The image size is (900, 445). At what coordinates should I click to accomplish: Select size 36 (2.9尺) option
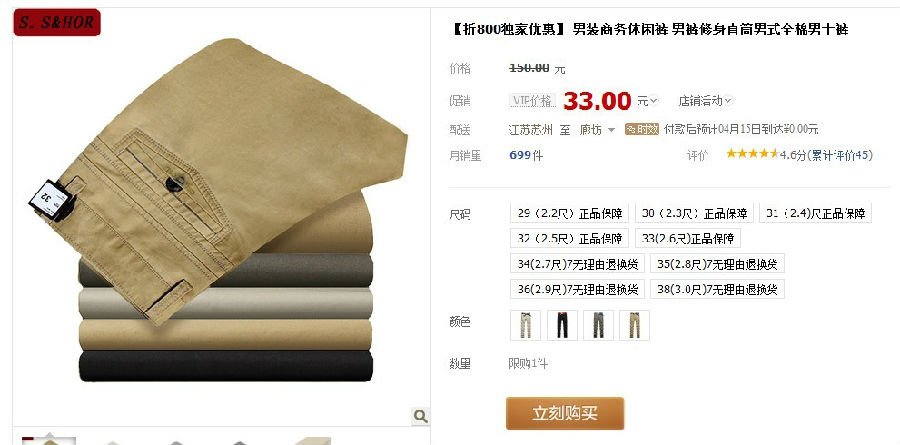tap(577, 289)
